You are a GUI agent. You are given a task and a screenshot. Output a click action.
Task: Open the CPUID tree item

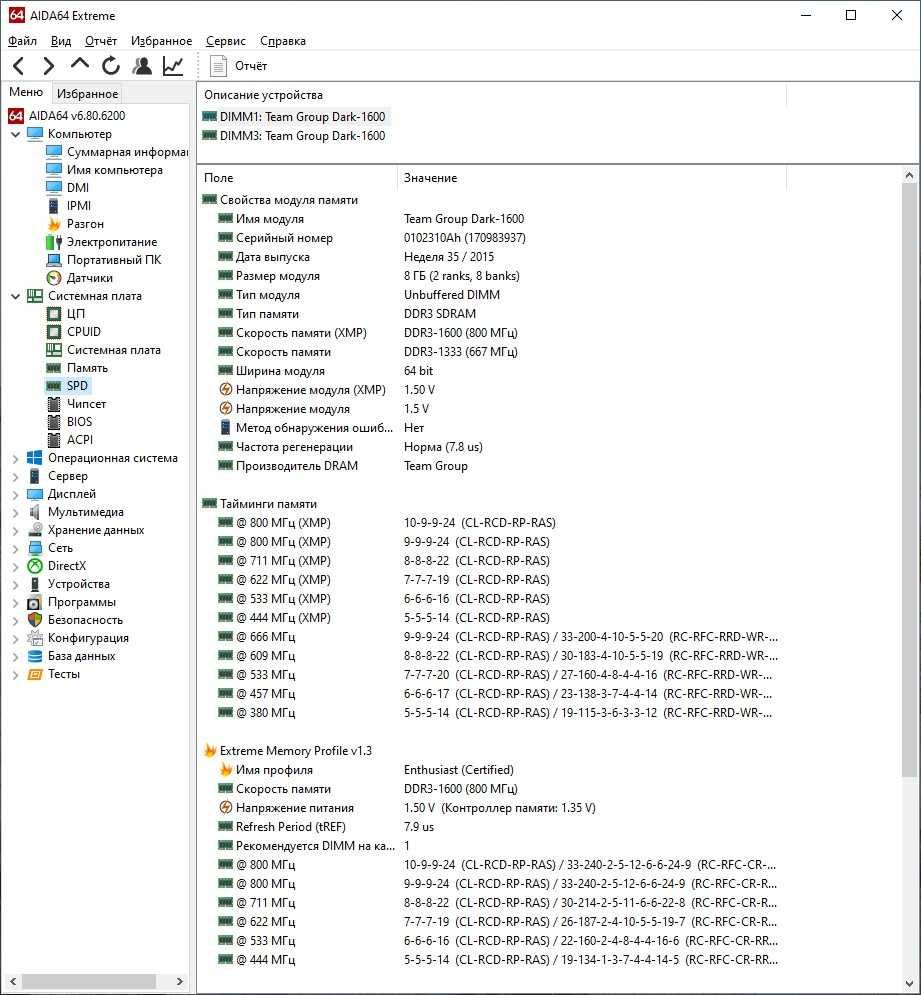click(x=84, y=332)
